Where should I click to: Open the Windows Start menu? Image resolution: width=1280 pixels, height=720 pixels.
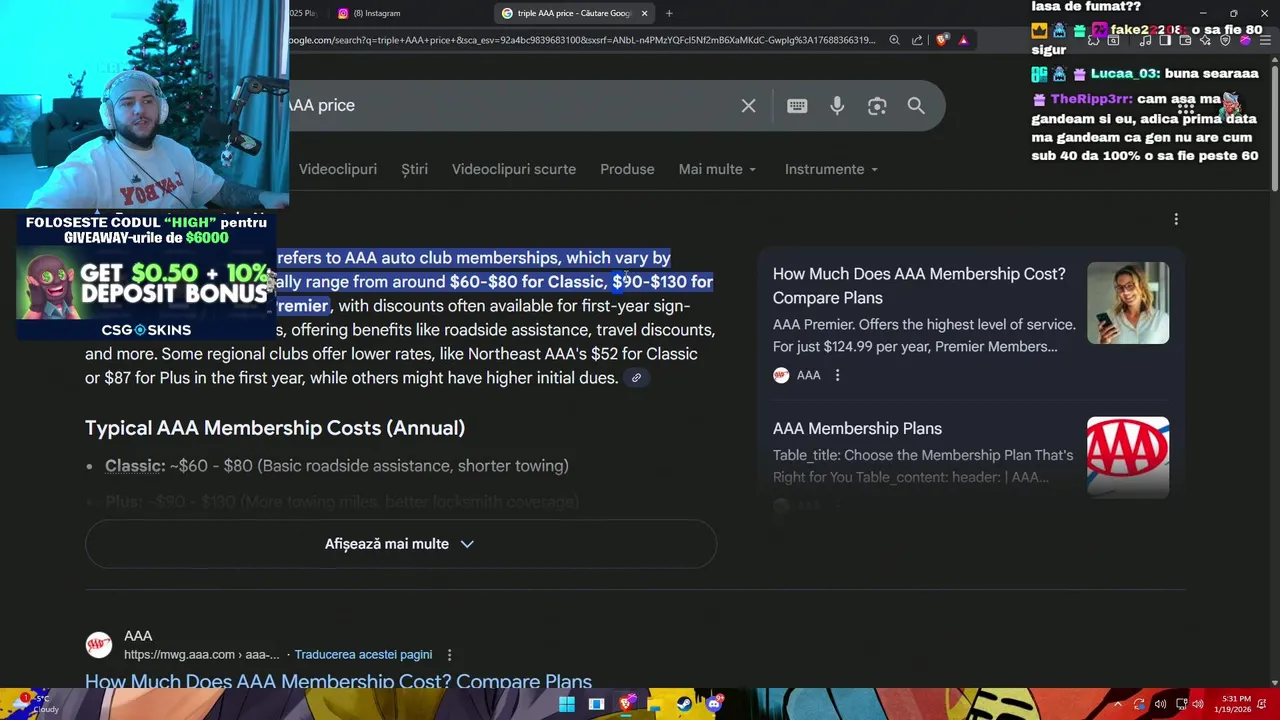(x=566, y=704)
